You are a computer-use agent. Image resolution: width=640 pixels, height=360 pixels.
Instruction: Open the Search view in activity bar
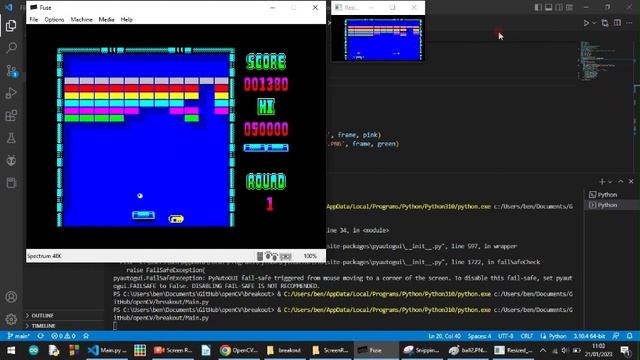(x=11, y=48)
